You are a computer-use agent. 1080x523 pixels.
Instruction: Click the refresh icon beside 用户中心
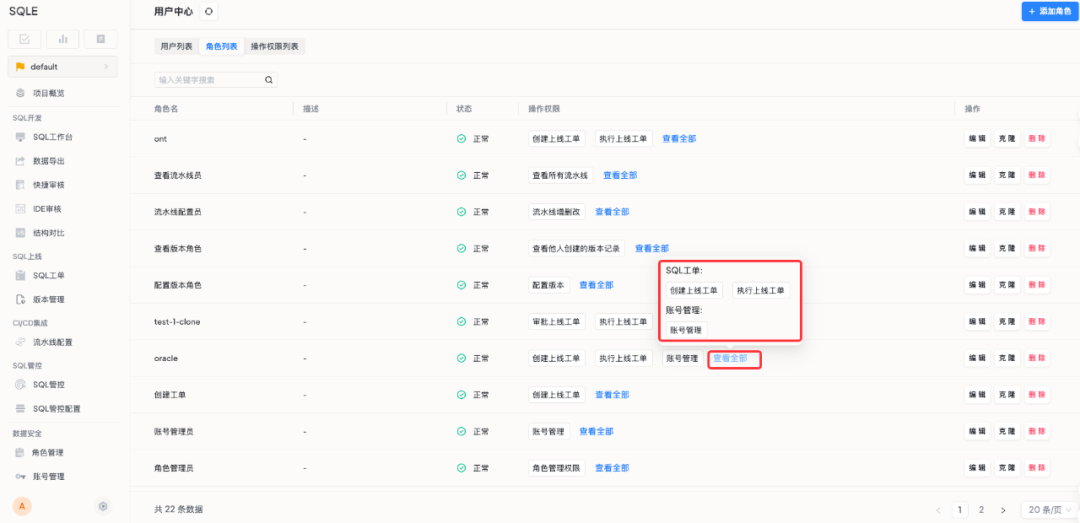pos(208,12)
